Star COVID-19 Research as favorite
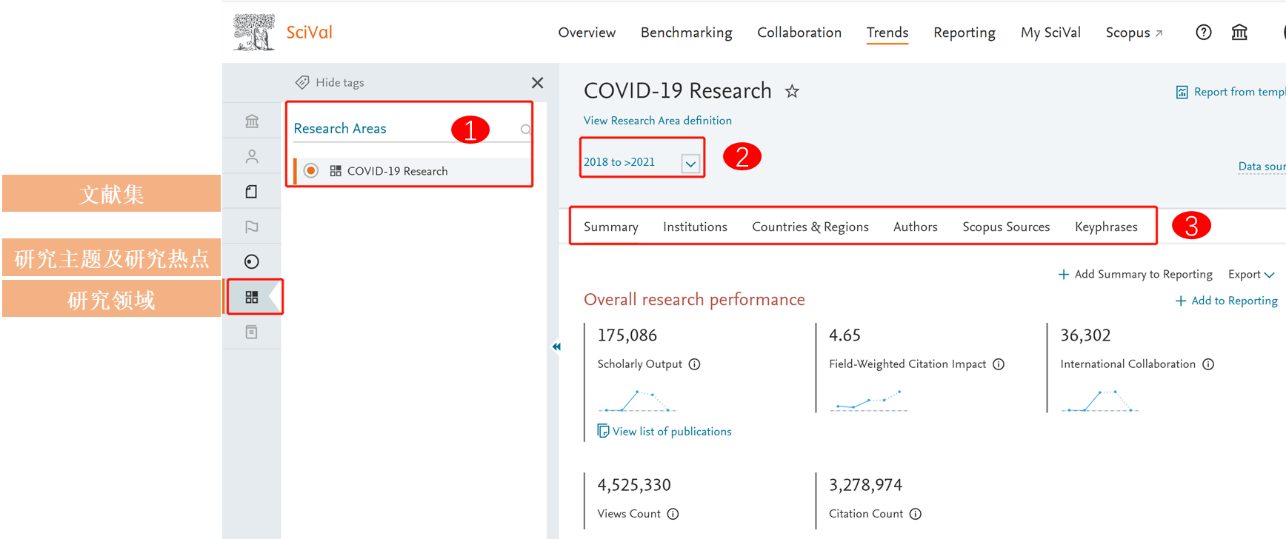 792,92
